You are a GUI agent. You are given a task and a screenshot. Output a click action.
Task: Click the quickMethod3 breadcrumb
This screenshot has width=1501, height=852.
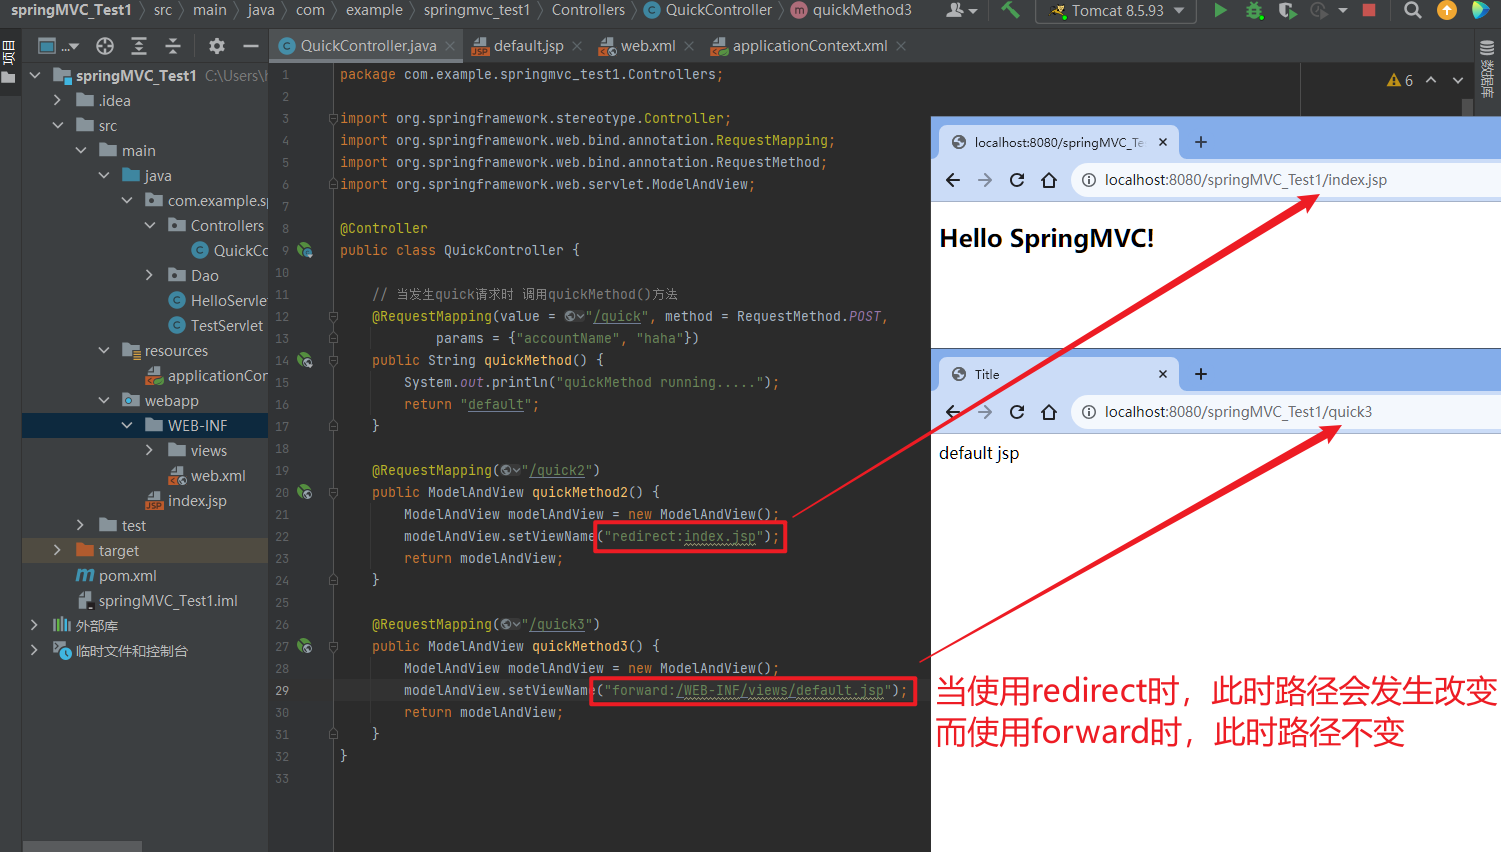click(851, 10)
